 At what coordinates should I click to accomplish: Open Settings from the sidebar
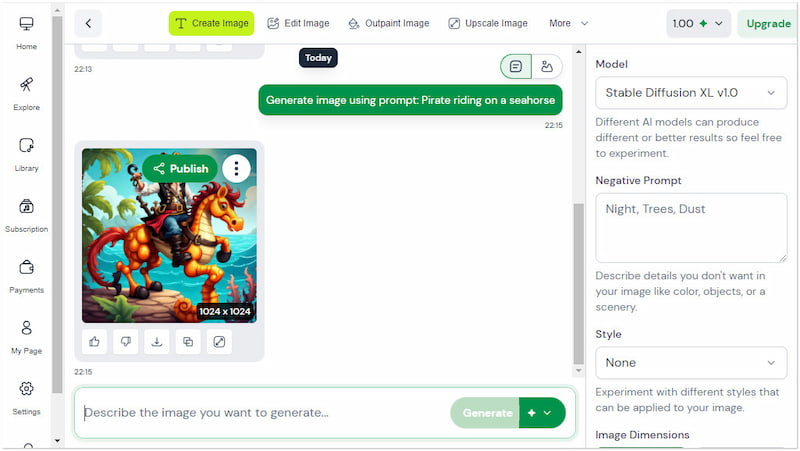tap(26, 396)
